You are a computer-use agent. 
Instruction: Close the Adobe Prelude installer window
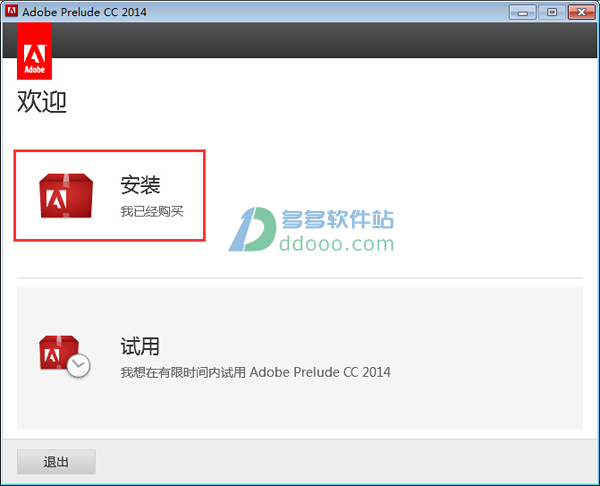coord(581,12)
